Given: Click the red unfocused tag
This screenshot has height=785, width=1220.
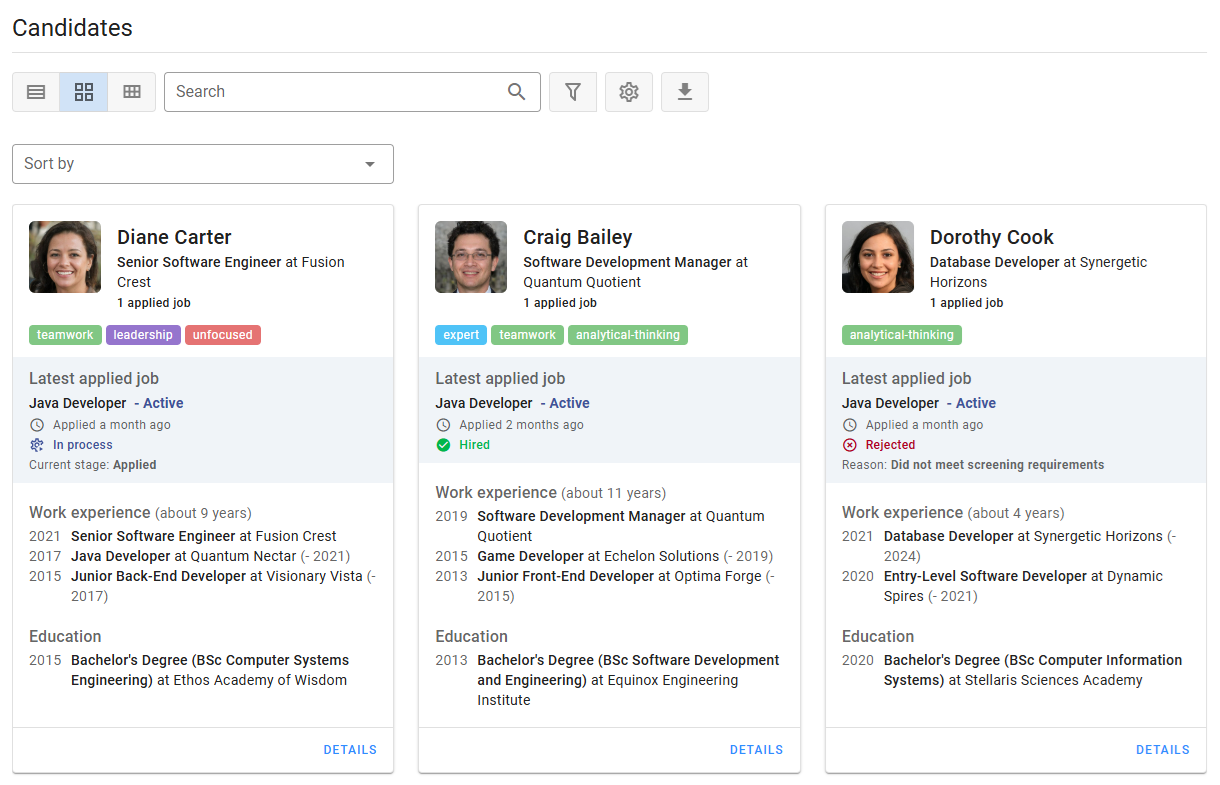Looking at the screenshot, I should coord(222,335).
